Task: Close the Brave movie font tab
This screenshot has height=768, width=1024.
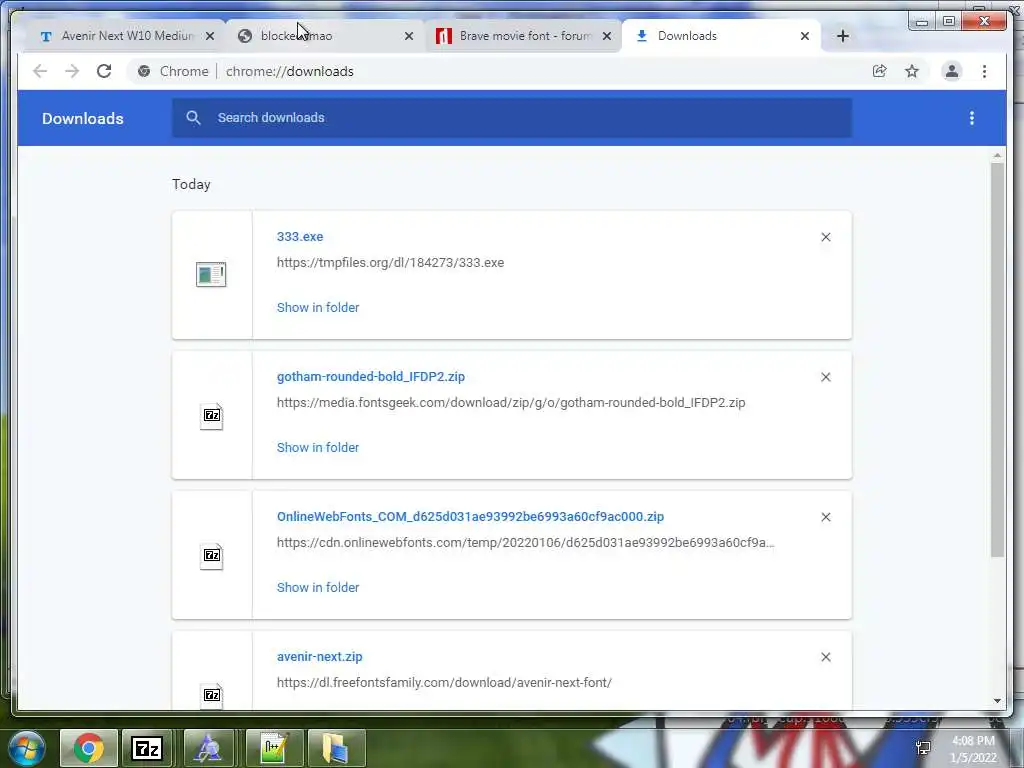Action: click(607, 36)
